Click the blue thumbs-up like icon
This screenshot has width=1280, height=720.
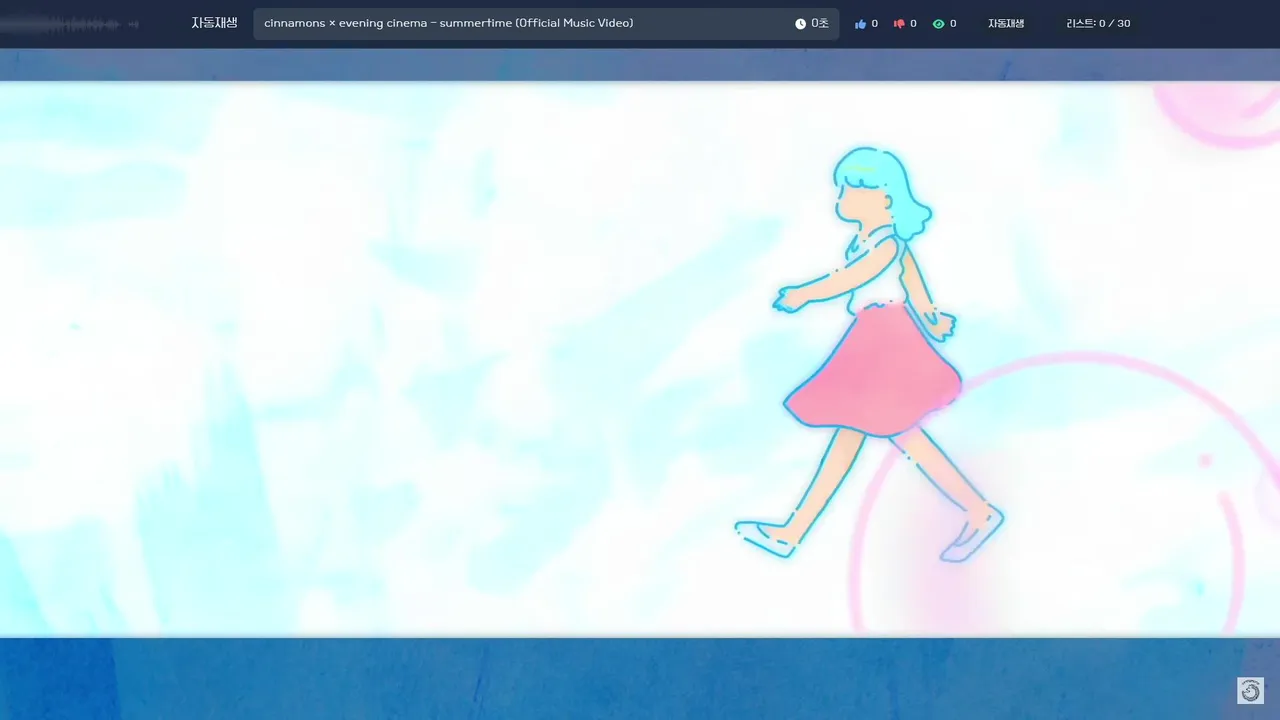(860, 24)
